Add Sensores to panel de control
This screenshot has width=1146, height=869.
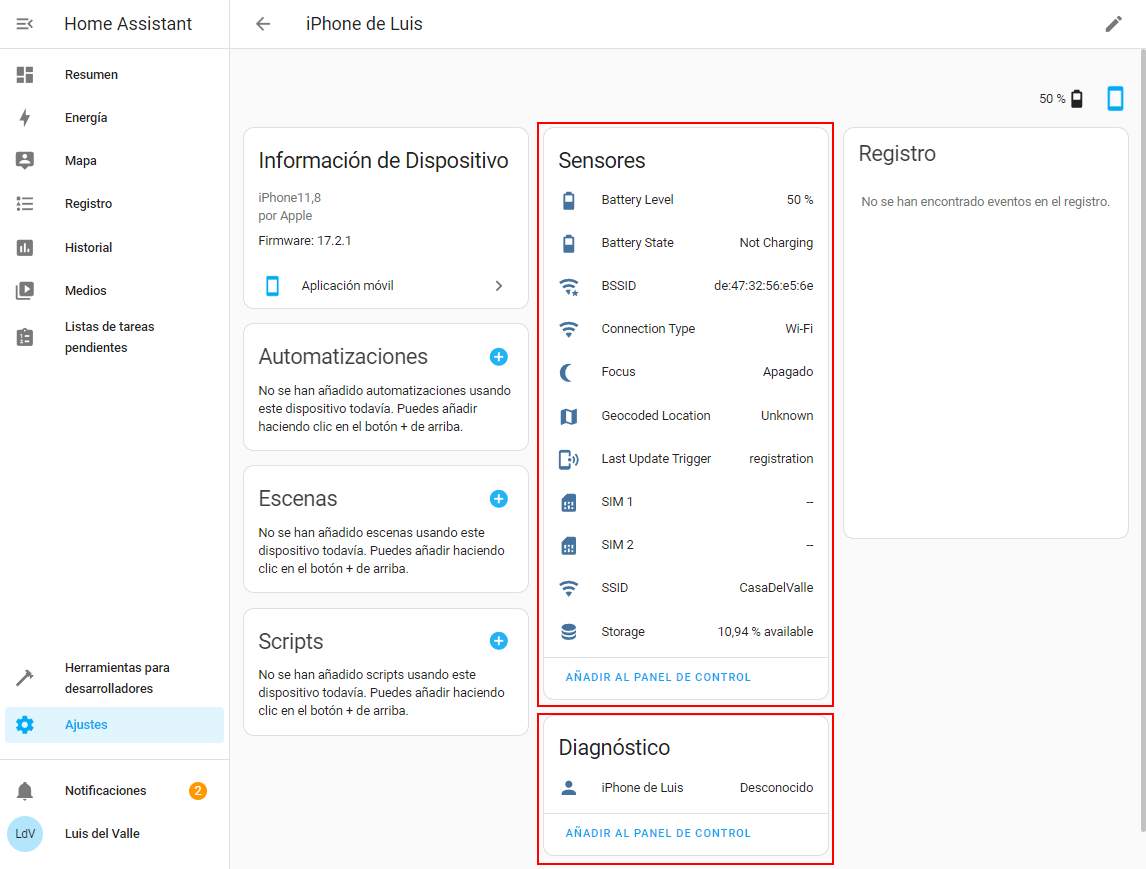[x=658, y=678]
